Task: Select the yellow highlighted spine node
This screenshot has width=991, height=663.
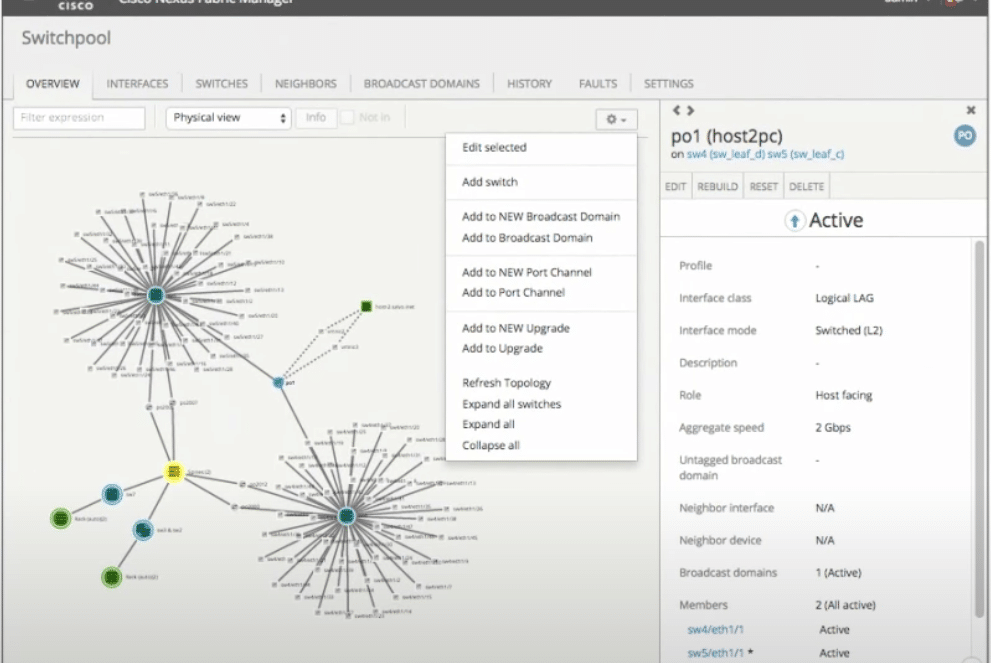Action: (x=174, y=472)
